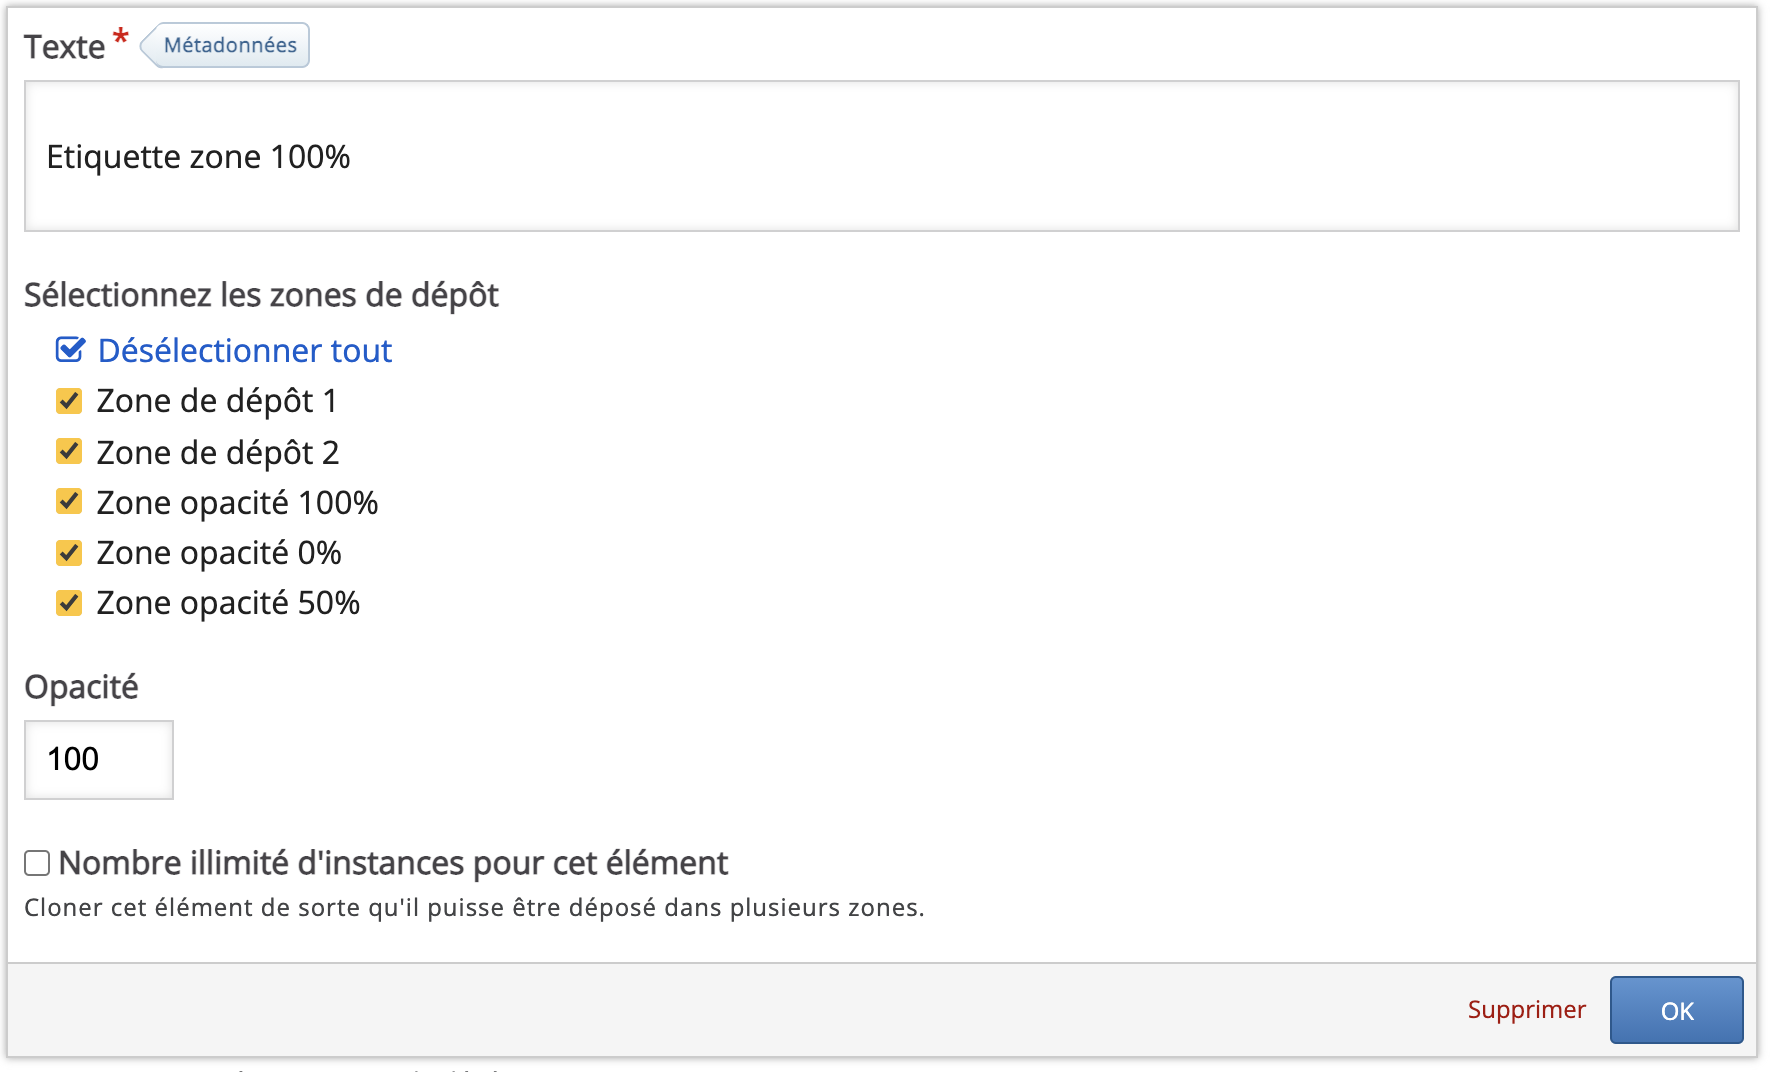Enable the unlimited instances checkbox
Image resolution: width=1774 pixels, height=1072 pixels.
point(37,863)
